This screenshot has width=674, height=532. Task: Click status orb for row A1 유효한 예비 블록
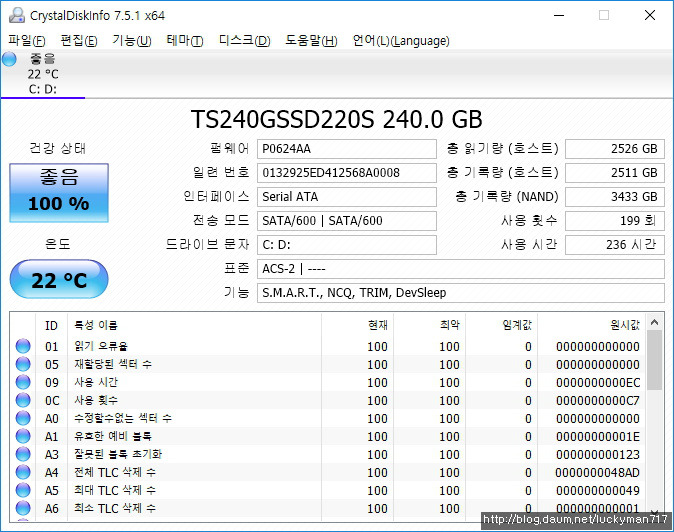click(23, 436)
